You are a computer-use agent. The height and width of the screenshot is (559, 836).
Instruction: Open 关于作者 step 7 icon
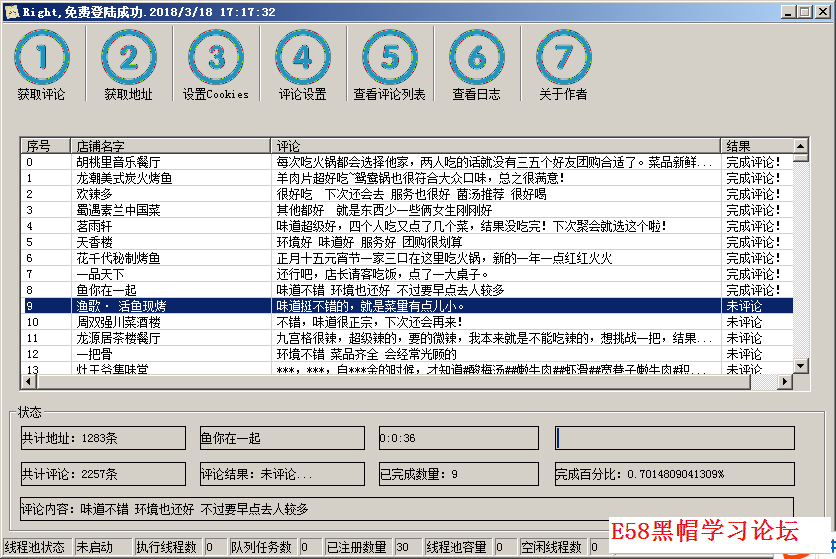tap(564, 58)
